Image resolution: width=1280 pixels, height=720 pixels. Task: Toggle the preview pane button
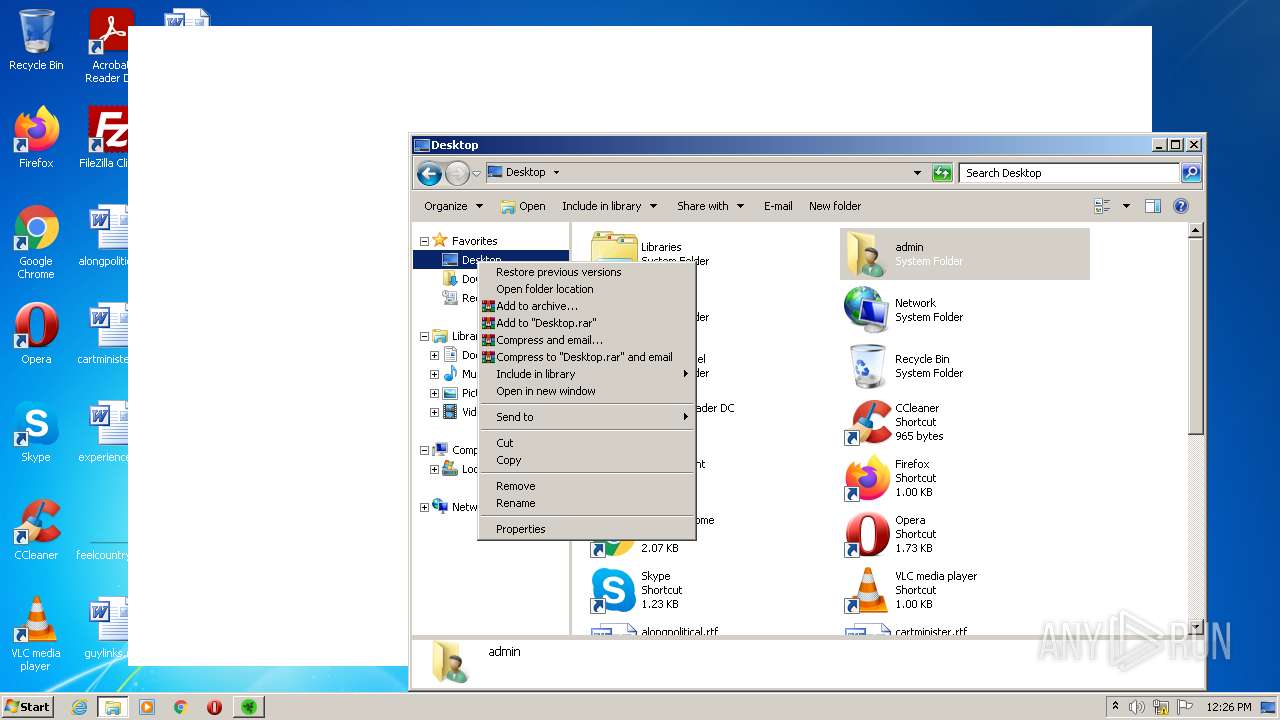(x=1153, y=206)
